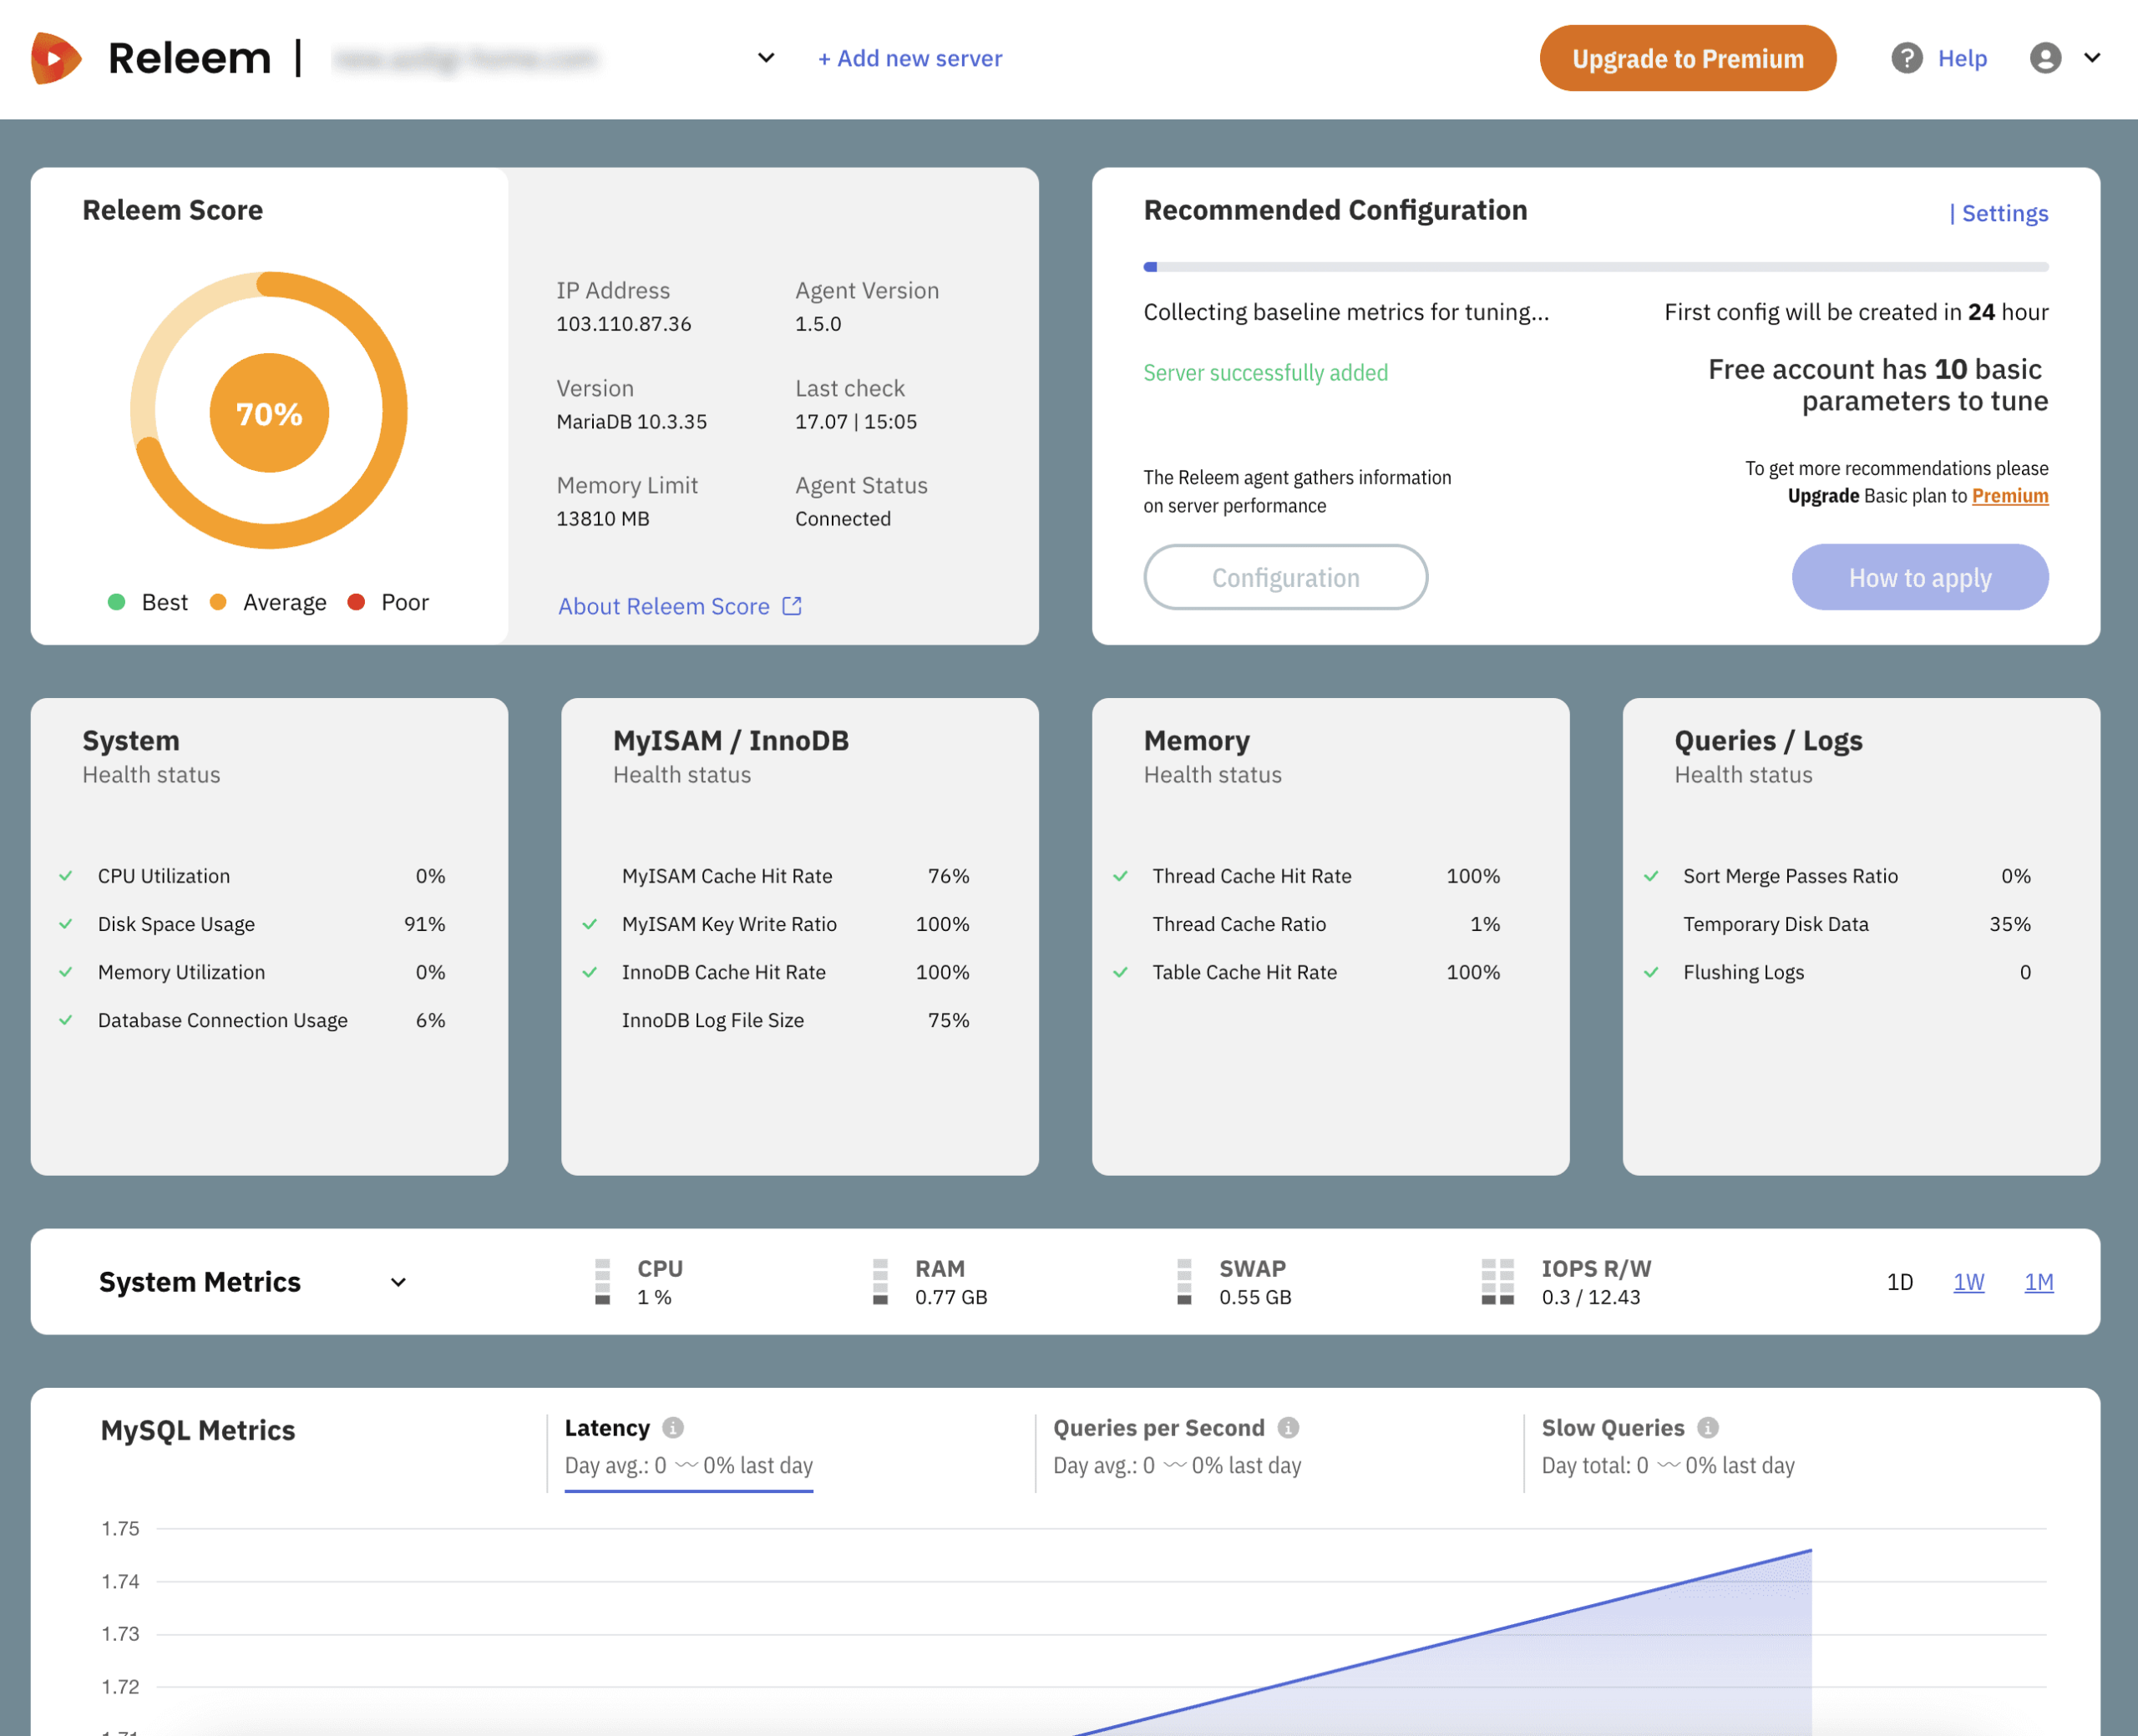This screenshot has height=1736, width=2138.
Task: Click the Slow Queries info icon
Action: point(1708,1427)
